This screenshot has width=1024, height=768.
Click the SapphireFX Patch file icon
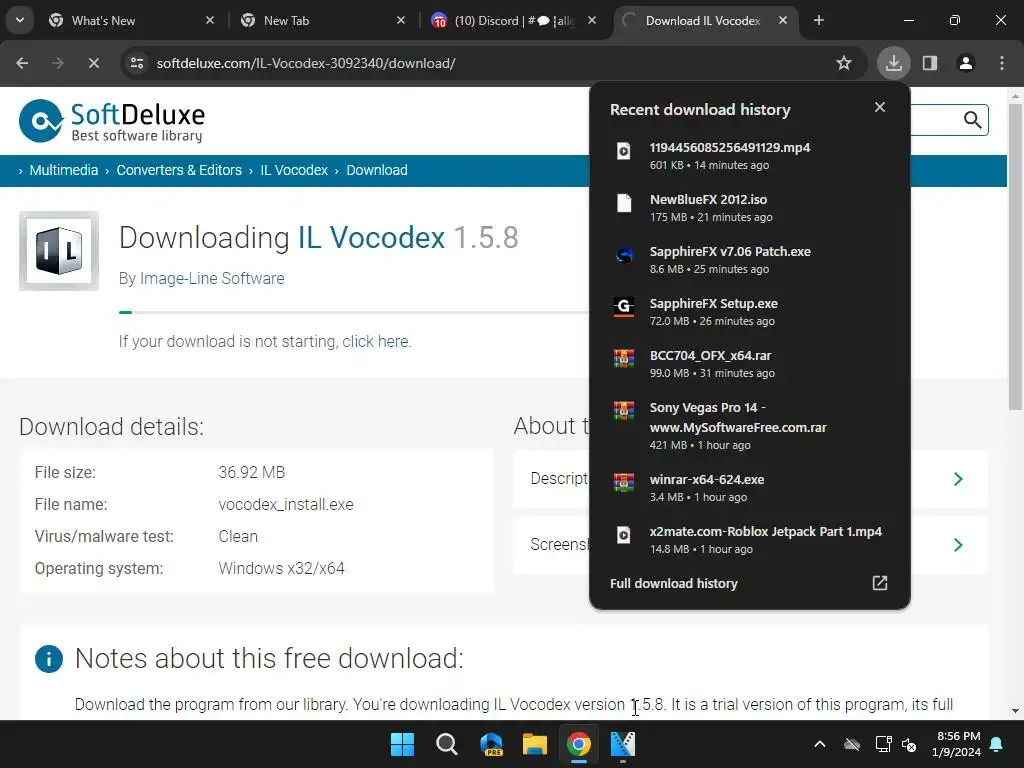click(x=624, y=255)
